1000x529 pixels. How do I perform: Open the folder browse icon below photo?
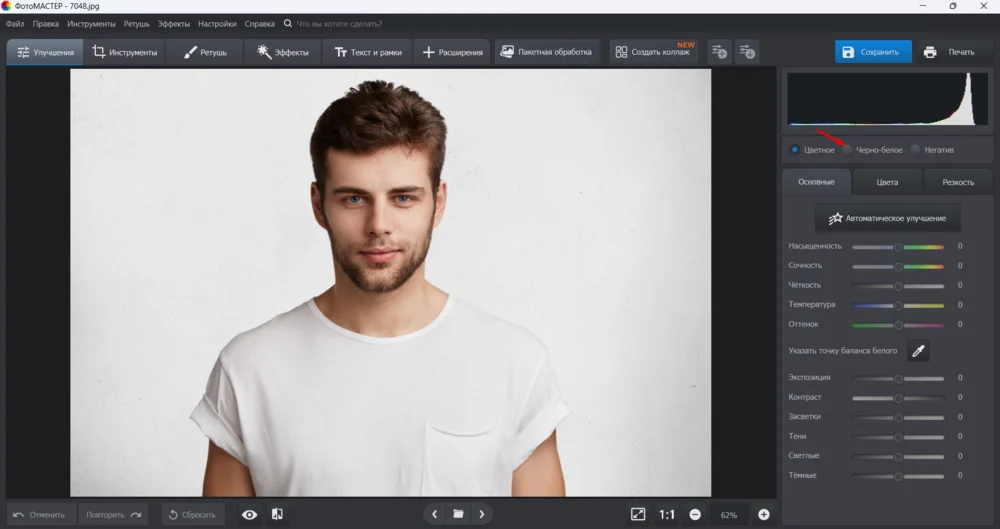click(x=458, y=514)
